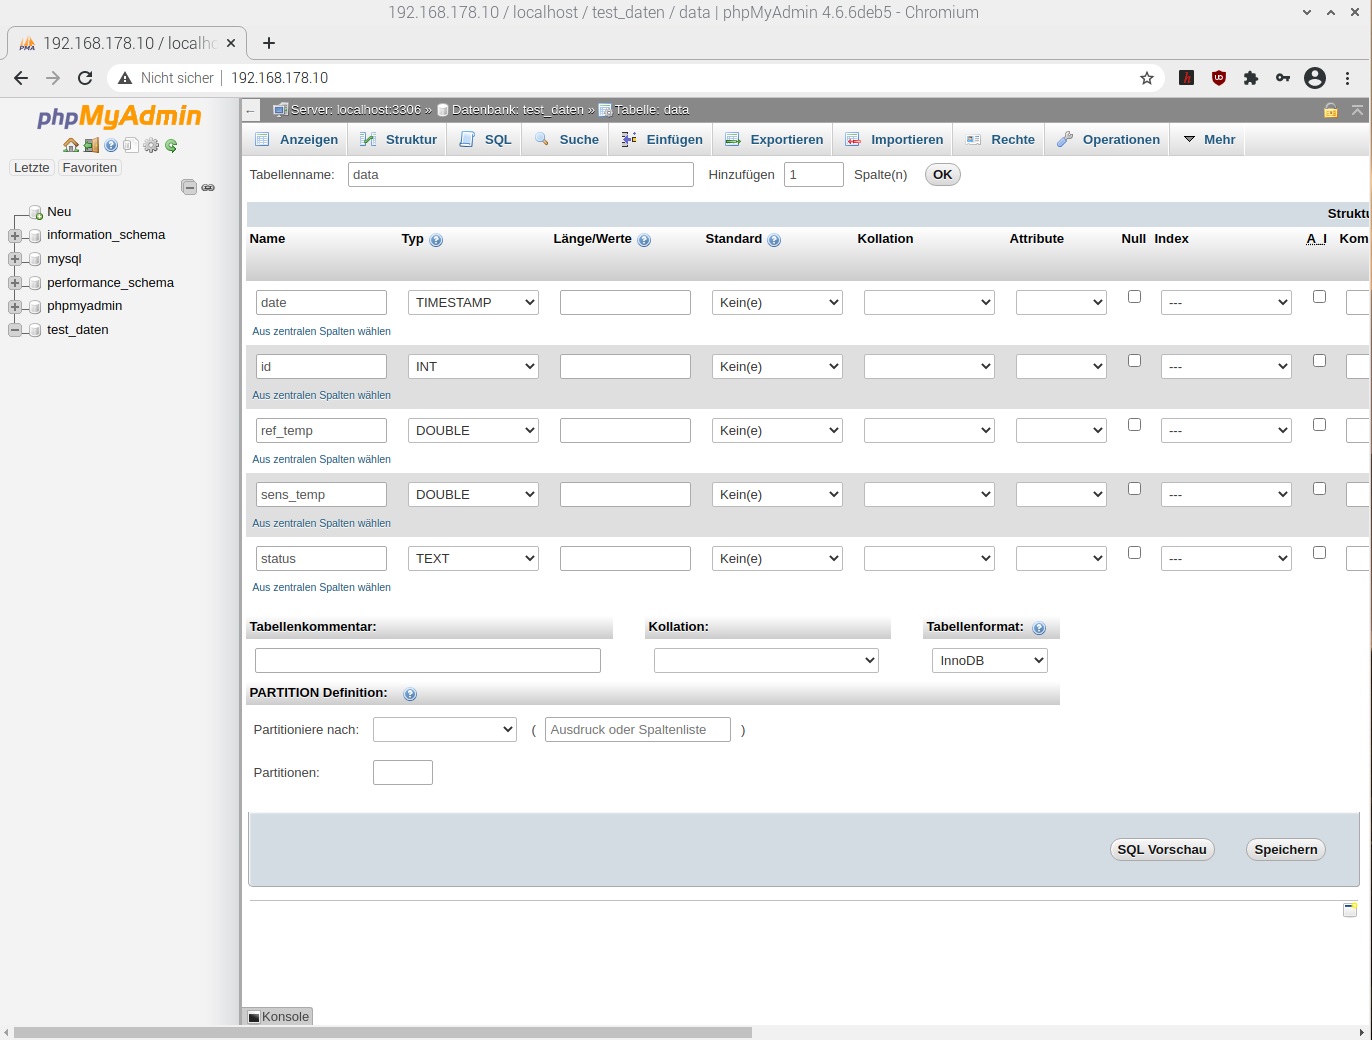
Task: Click the chain link icon in navigation panel
Action: (208, 187)
